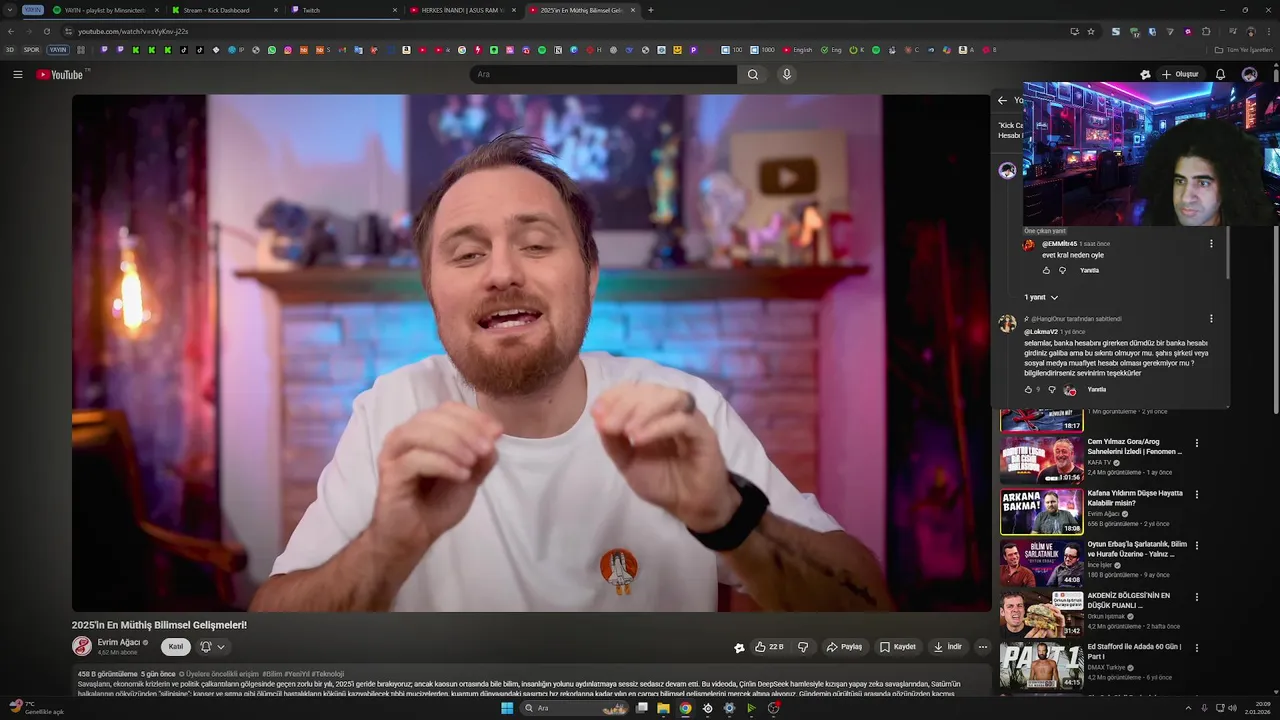Image resolution: width=1280 pixels, height=720 pixels.
Task: Open @LokmaV2 commenter profile avatar
Action: pos(1007,323)
